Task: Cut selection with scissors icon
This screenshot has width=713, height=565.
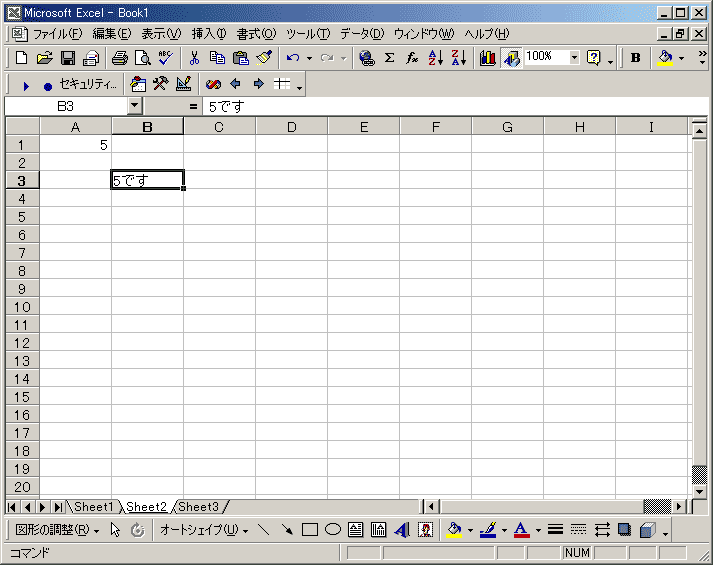Action: pos(194,58)
